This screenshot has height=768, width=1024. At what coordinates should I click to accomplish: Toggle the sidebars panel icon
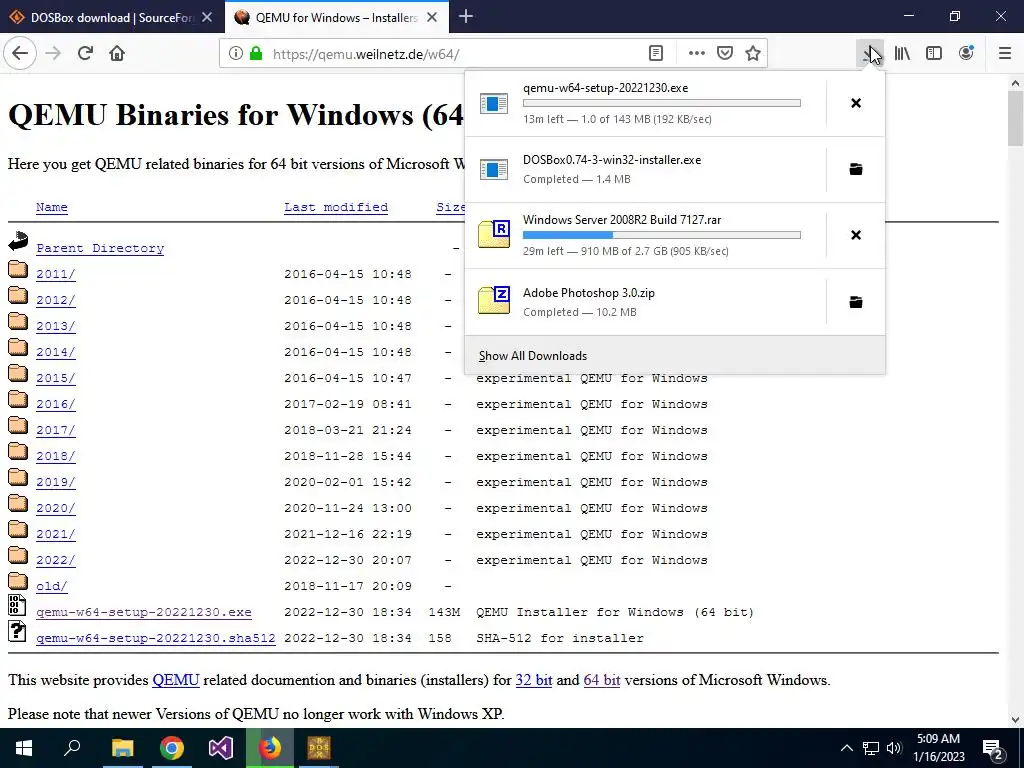(934, 54)
